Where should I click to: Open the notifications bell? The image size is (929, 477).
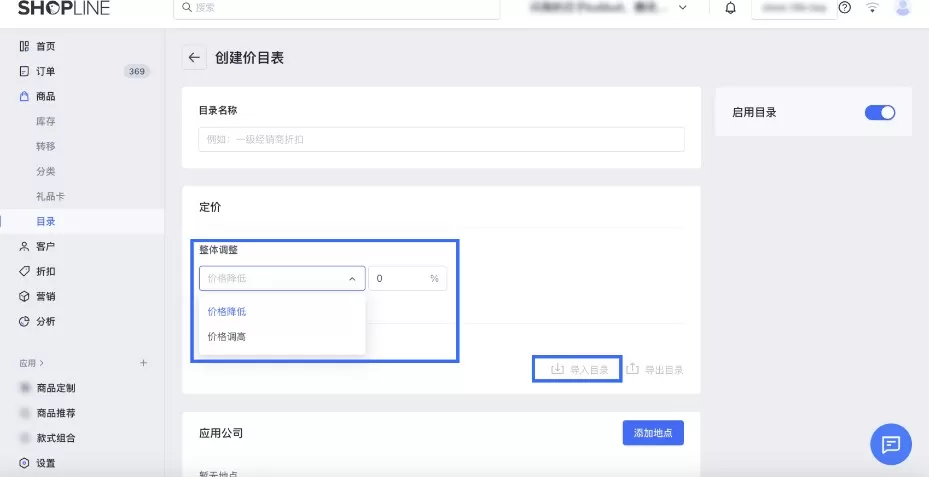point(731,8)
